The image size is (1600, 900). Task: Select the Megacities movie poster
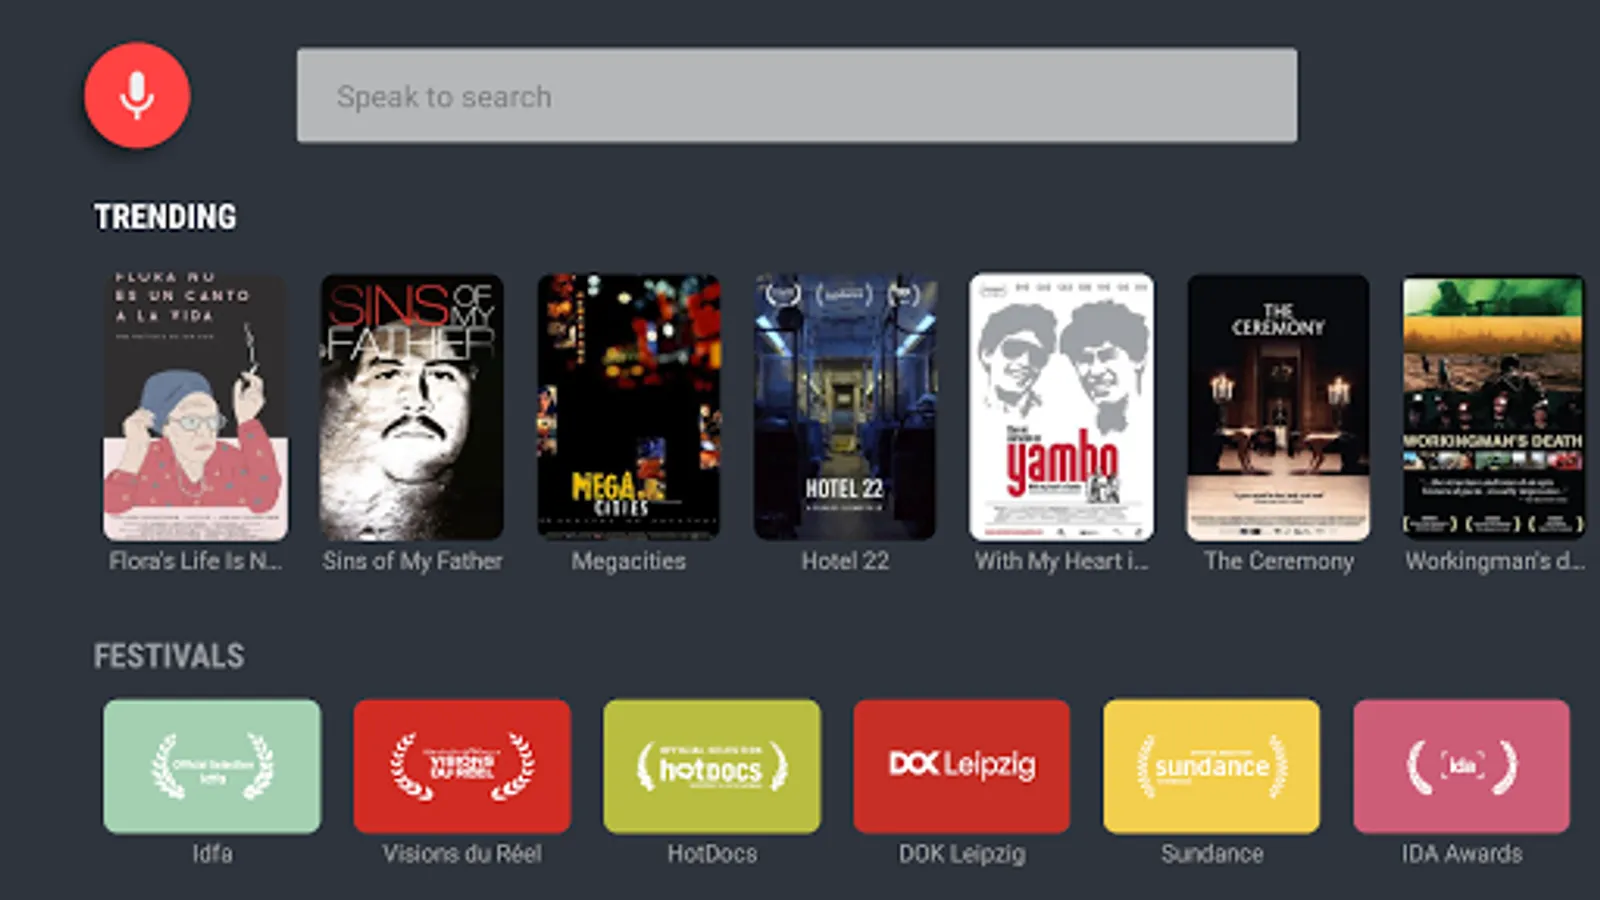pyautogui.click(x=629, y=407)
